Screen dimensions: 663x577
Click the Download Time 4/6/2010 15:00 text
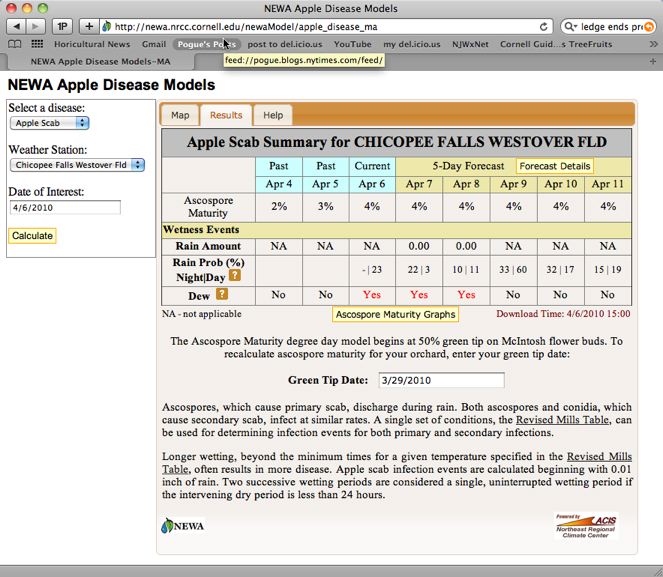click(x=563, y=314)
